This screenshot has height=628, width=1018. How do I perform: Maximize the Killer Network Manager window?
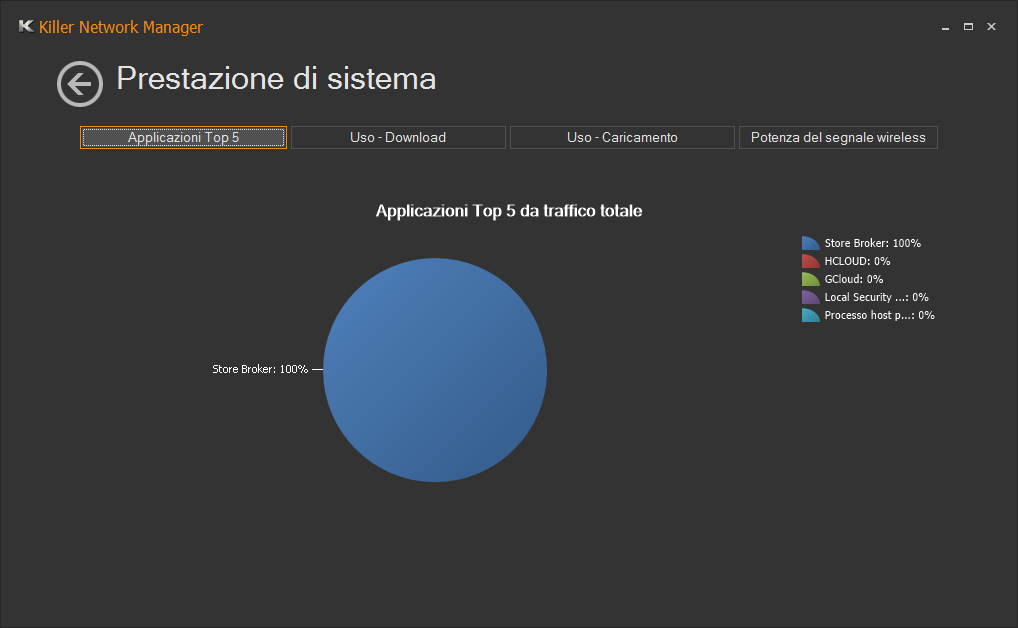pyautogui.click(x=968, y=27)
